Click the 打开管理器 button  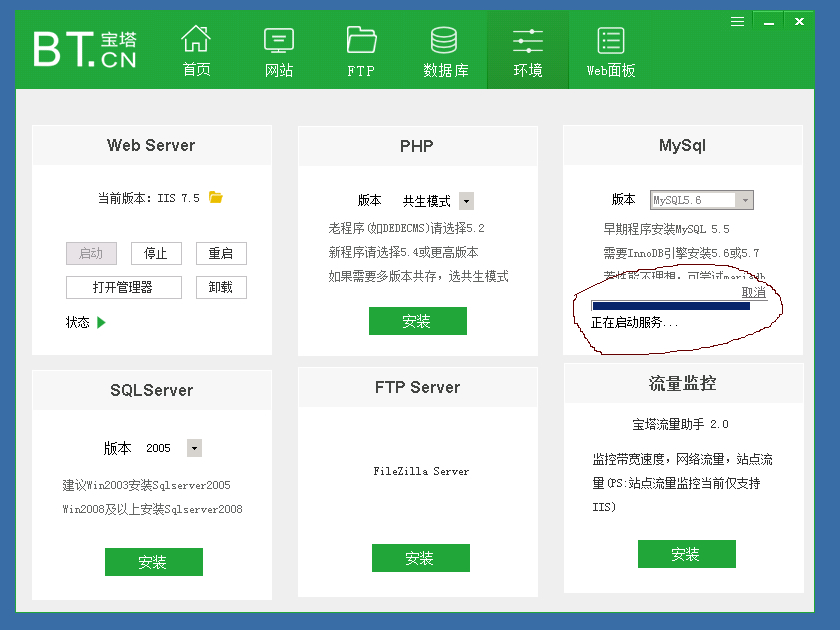124,287
